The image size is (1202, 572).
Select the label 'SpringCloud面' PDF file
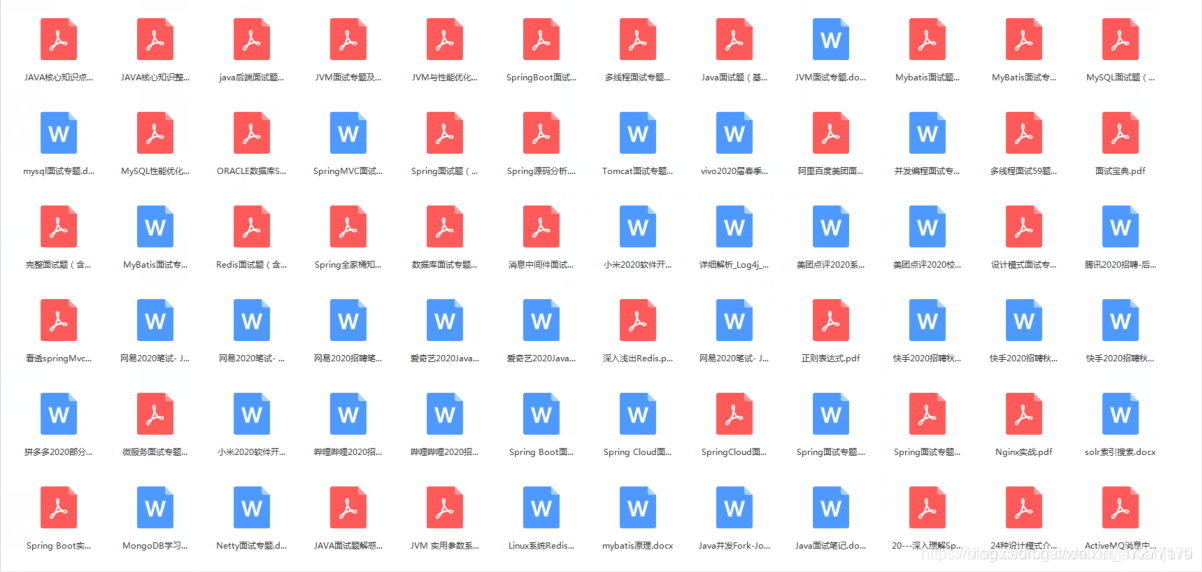(735, 452)
